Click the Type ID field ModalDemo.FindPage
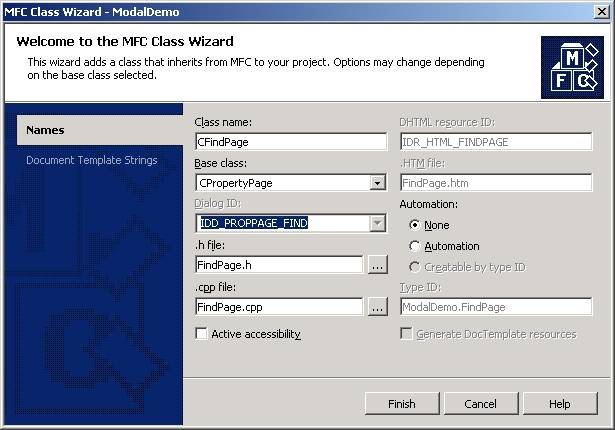The image size is (615, 430). coord(496,307)
